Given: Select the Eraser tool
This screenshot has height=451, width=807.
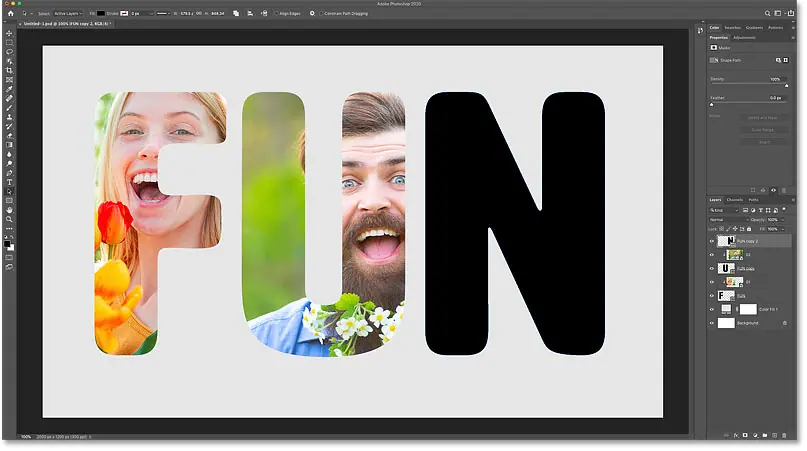Looking at the screenshot, I should (x=9, y=135).
